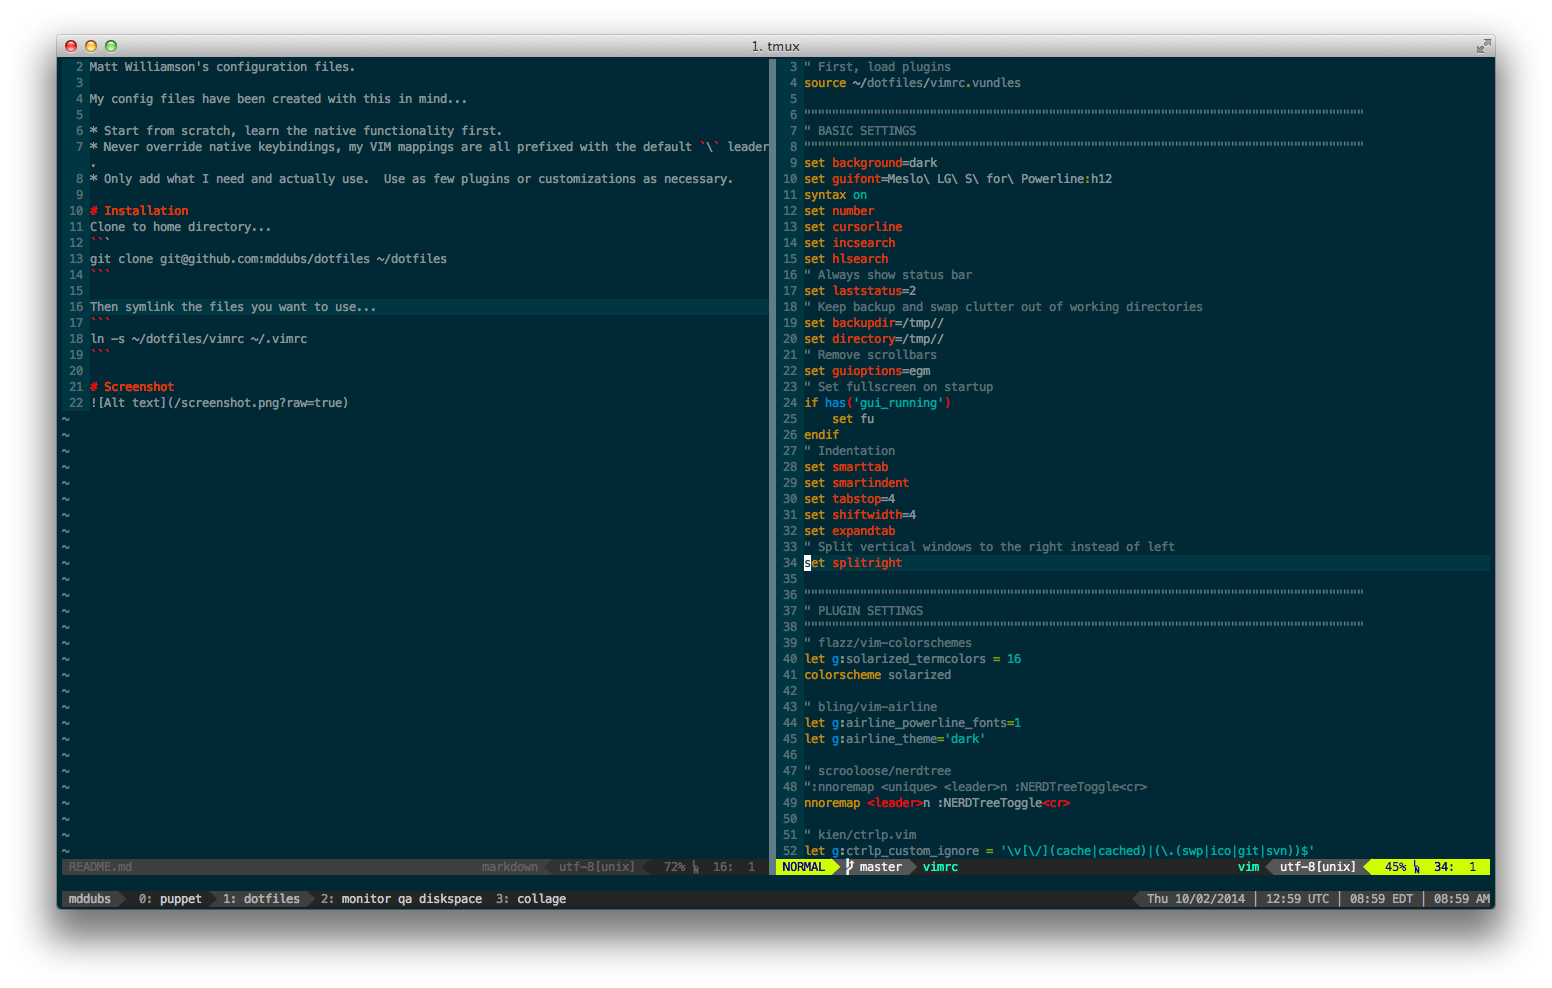Click the vimrc filename in the statusline
Viewport: 1552px width, 988px height.
click(x=940, y=867)
